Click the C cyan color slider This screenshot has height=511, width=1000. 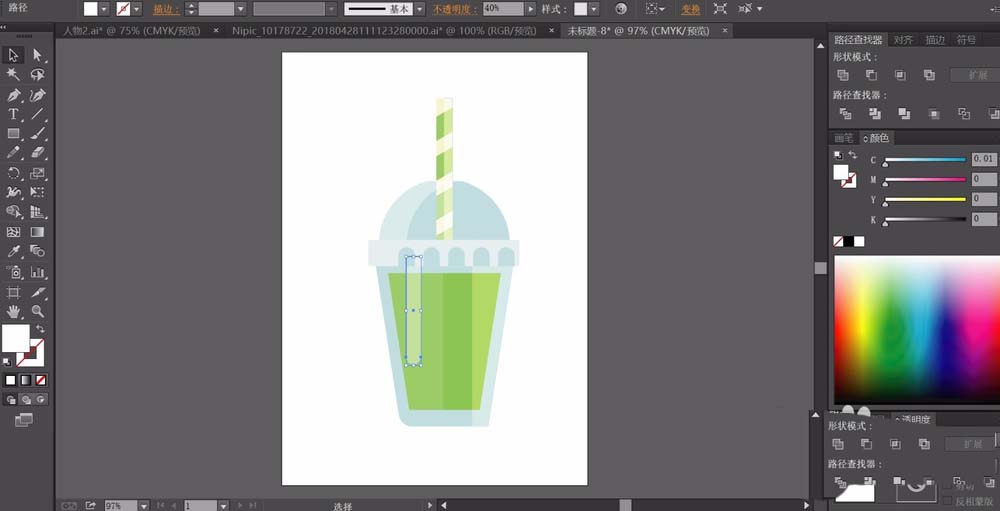925,159
